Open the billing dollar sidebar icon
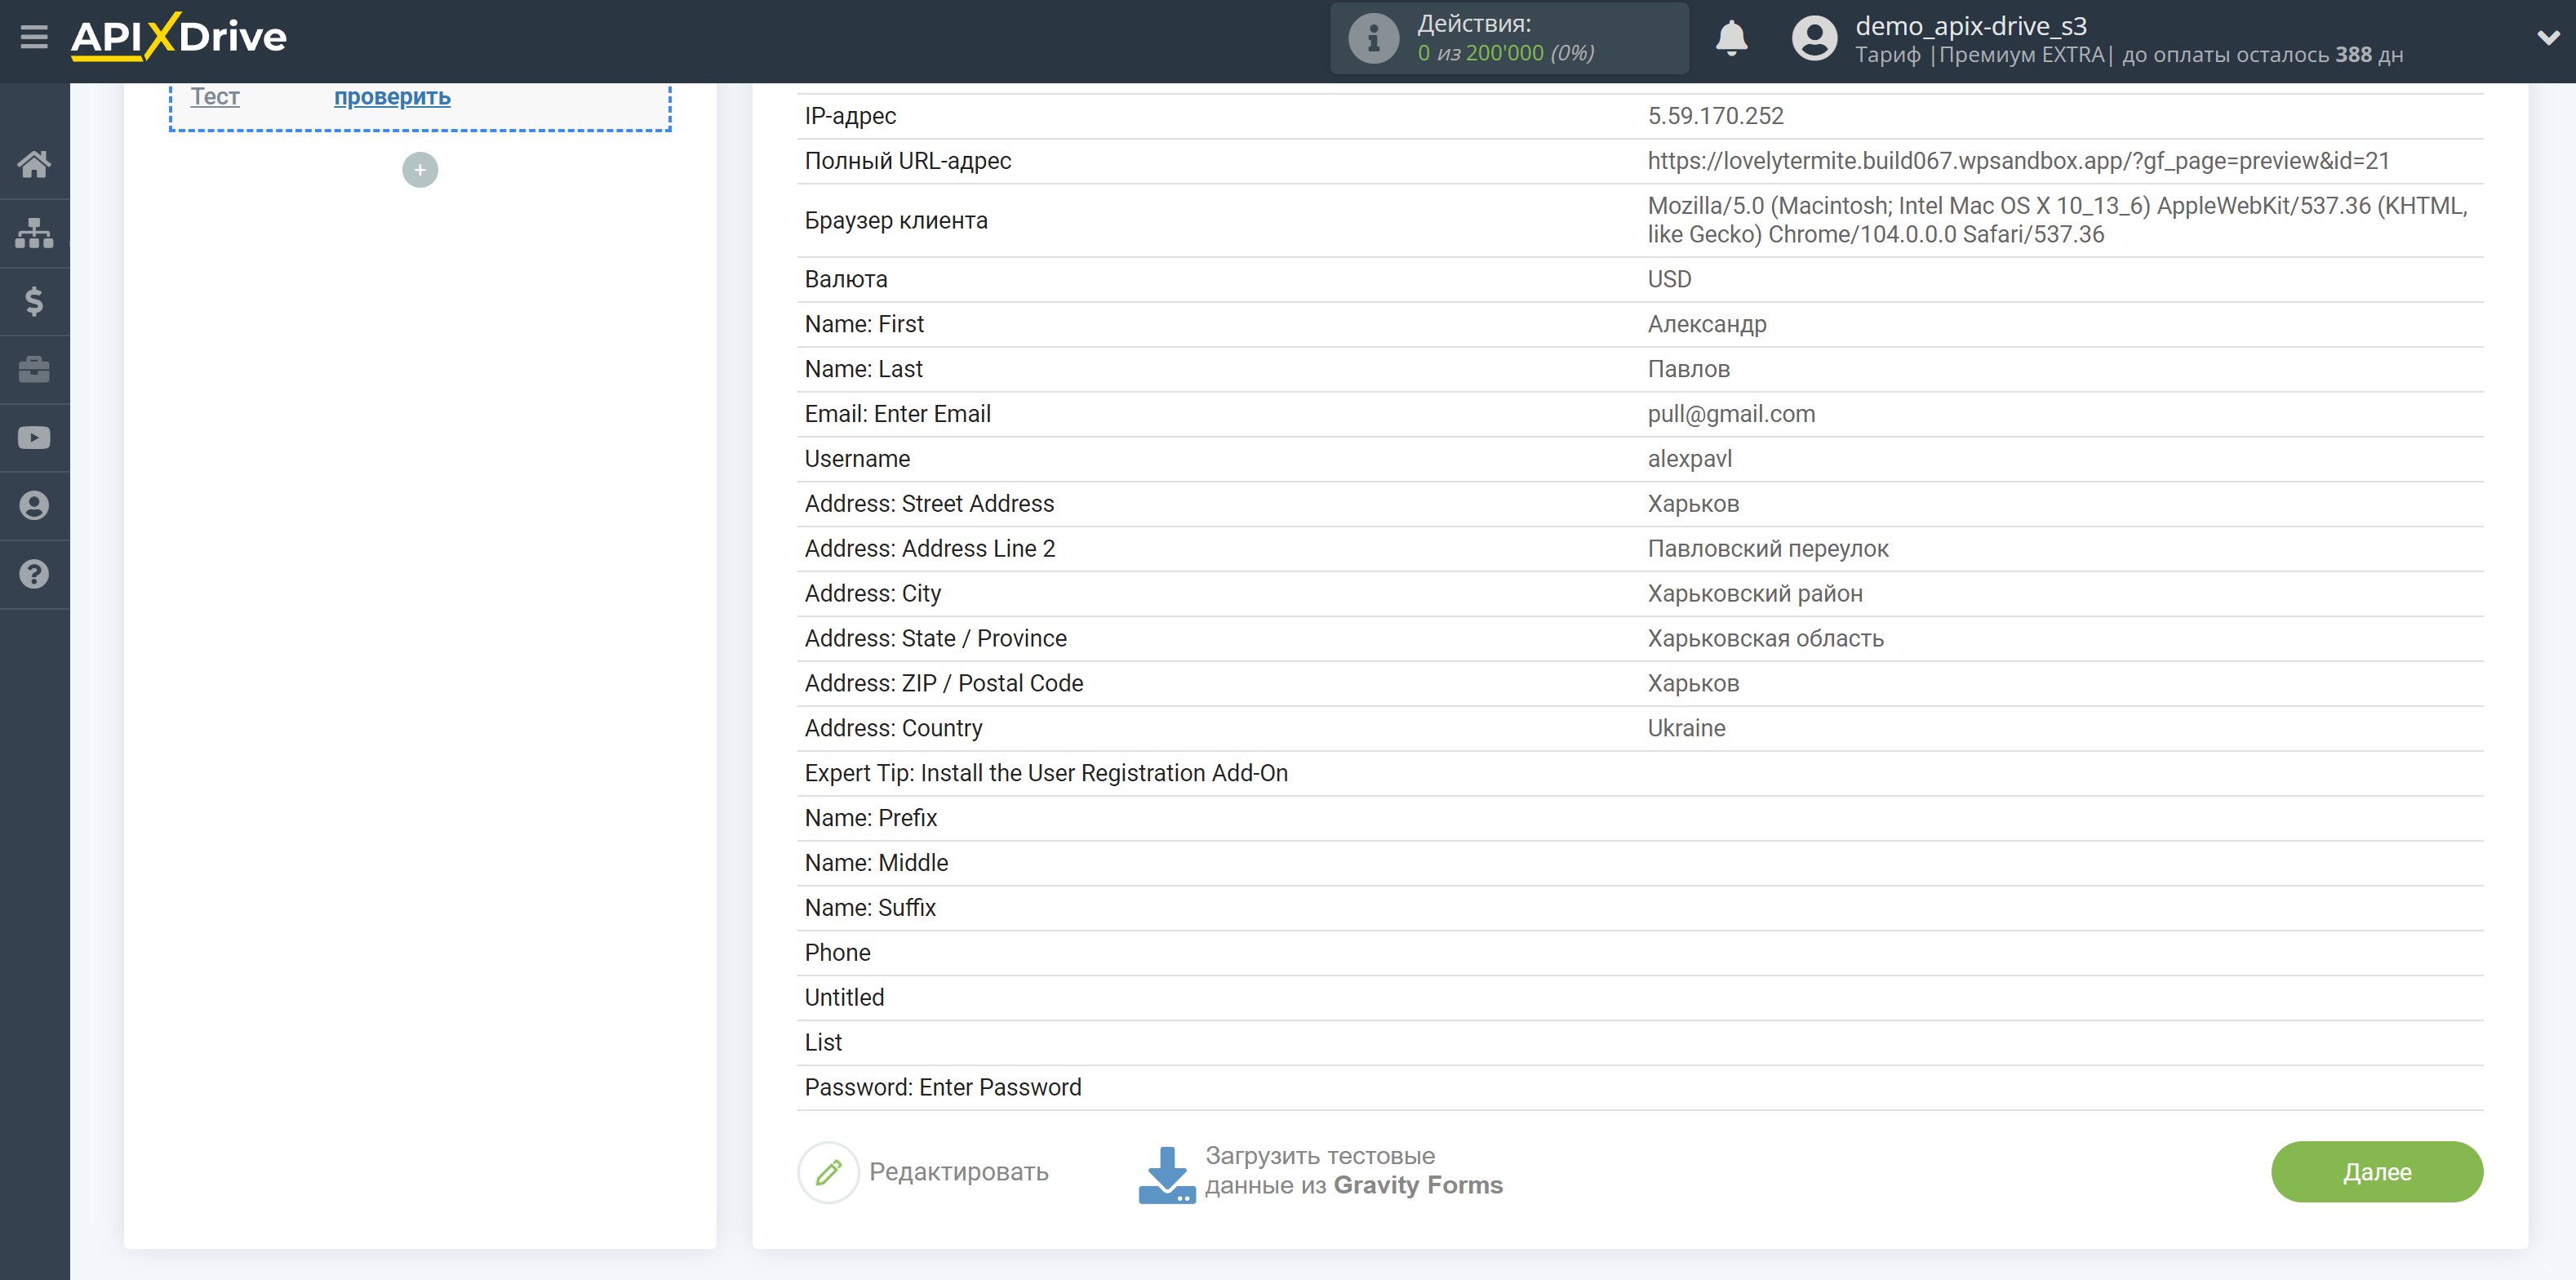2576x1280 pixels. point(34,301)
